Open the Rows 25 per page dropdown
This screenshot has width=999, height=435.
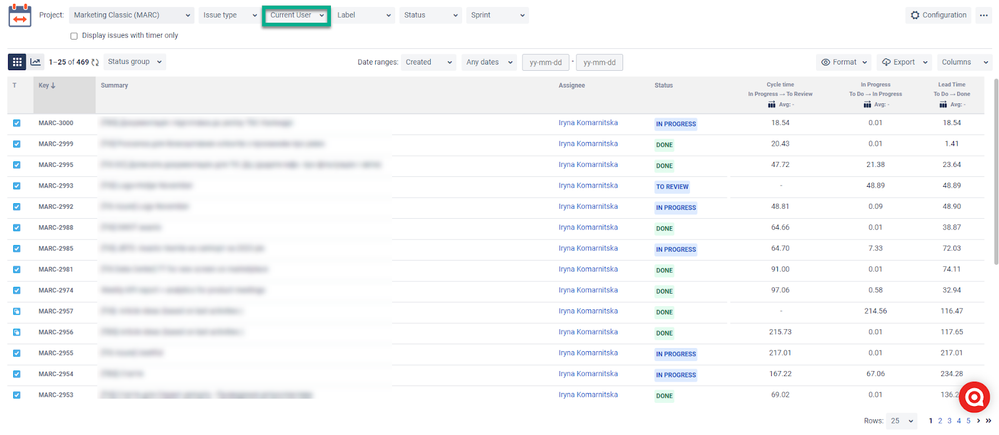[901, 421]
